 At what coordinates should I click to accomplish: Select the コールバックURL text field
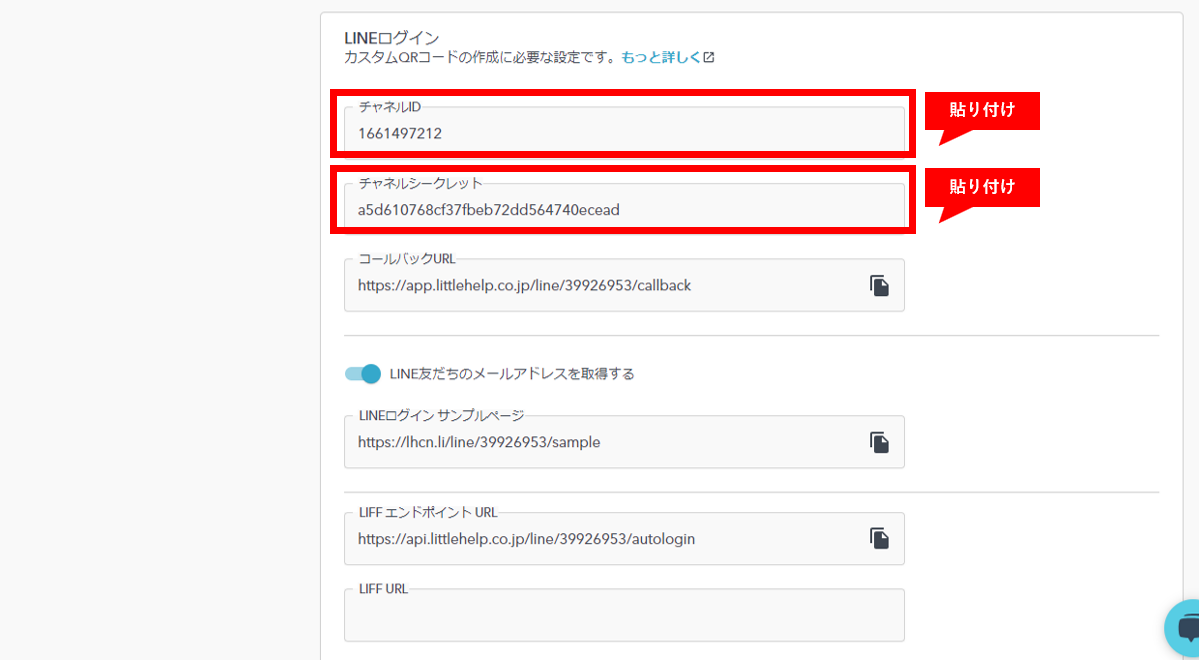coord(600,286)
